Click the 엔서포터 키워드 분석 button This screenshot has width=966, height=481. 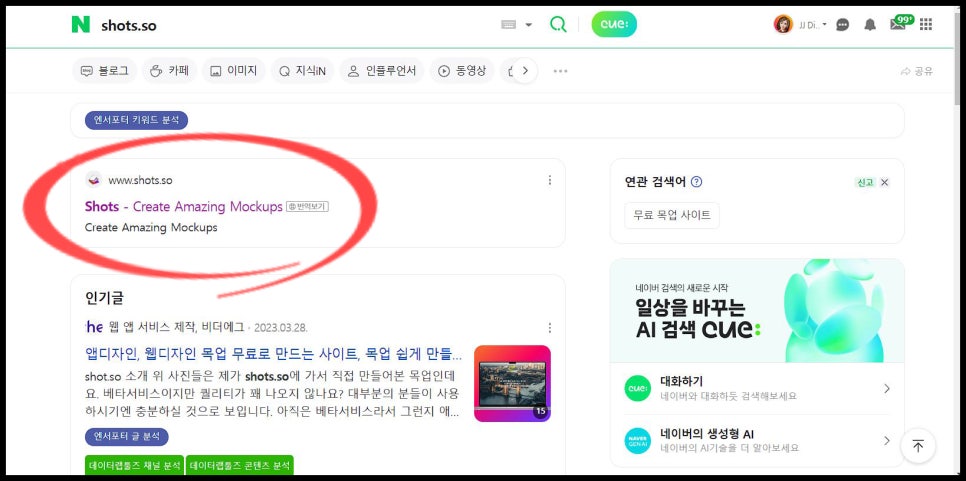pos(136,120)
